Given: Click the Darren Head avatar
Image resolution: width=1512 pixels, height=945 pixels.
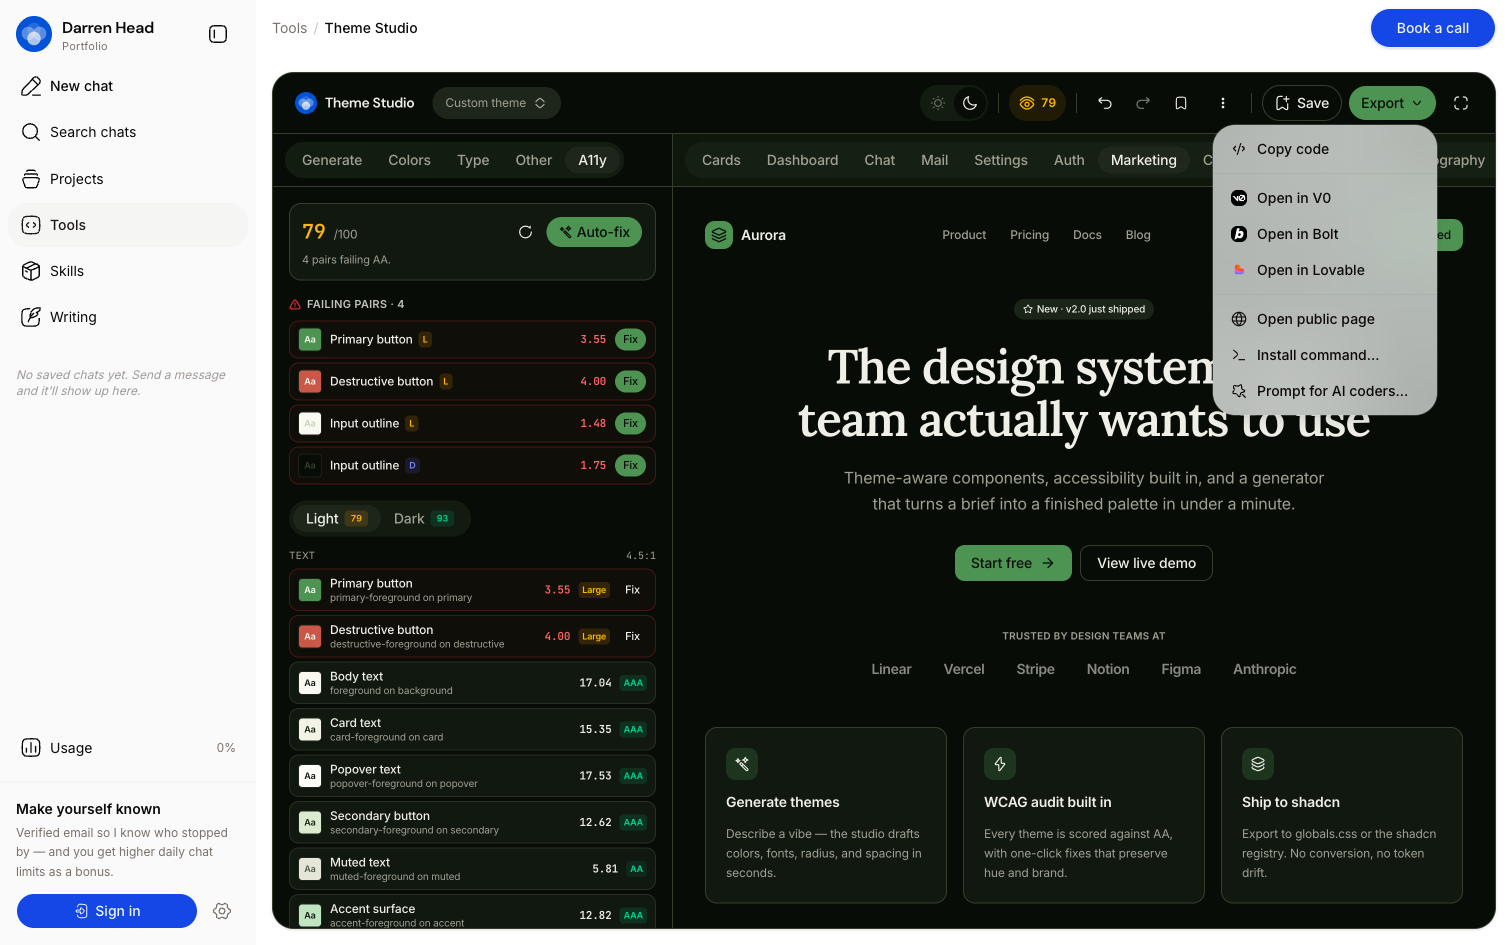Looking at the screenshot, I should click(x=34, y=34).
